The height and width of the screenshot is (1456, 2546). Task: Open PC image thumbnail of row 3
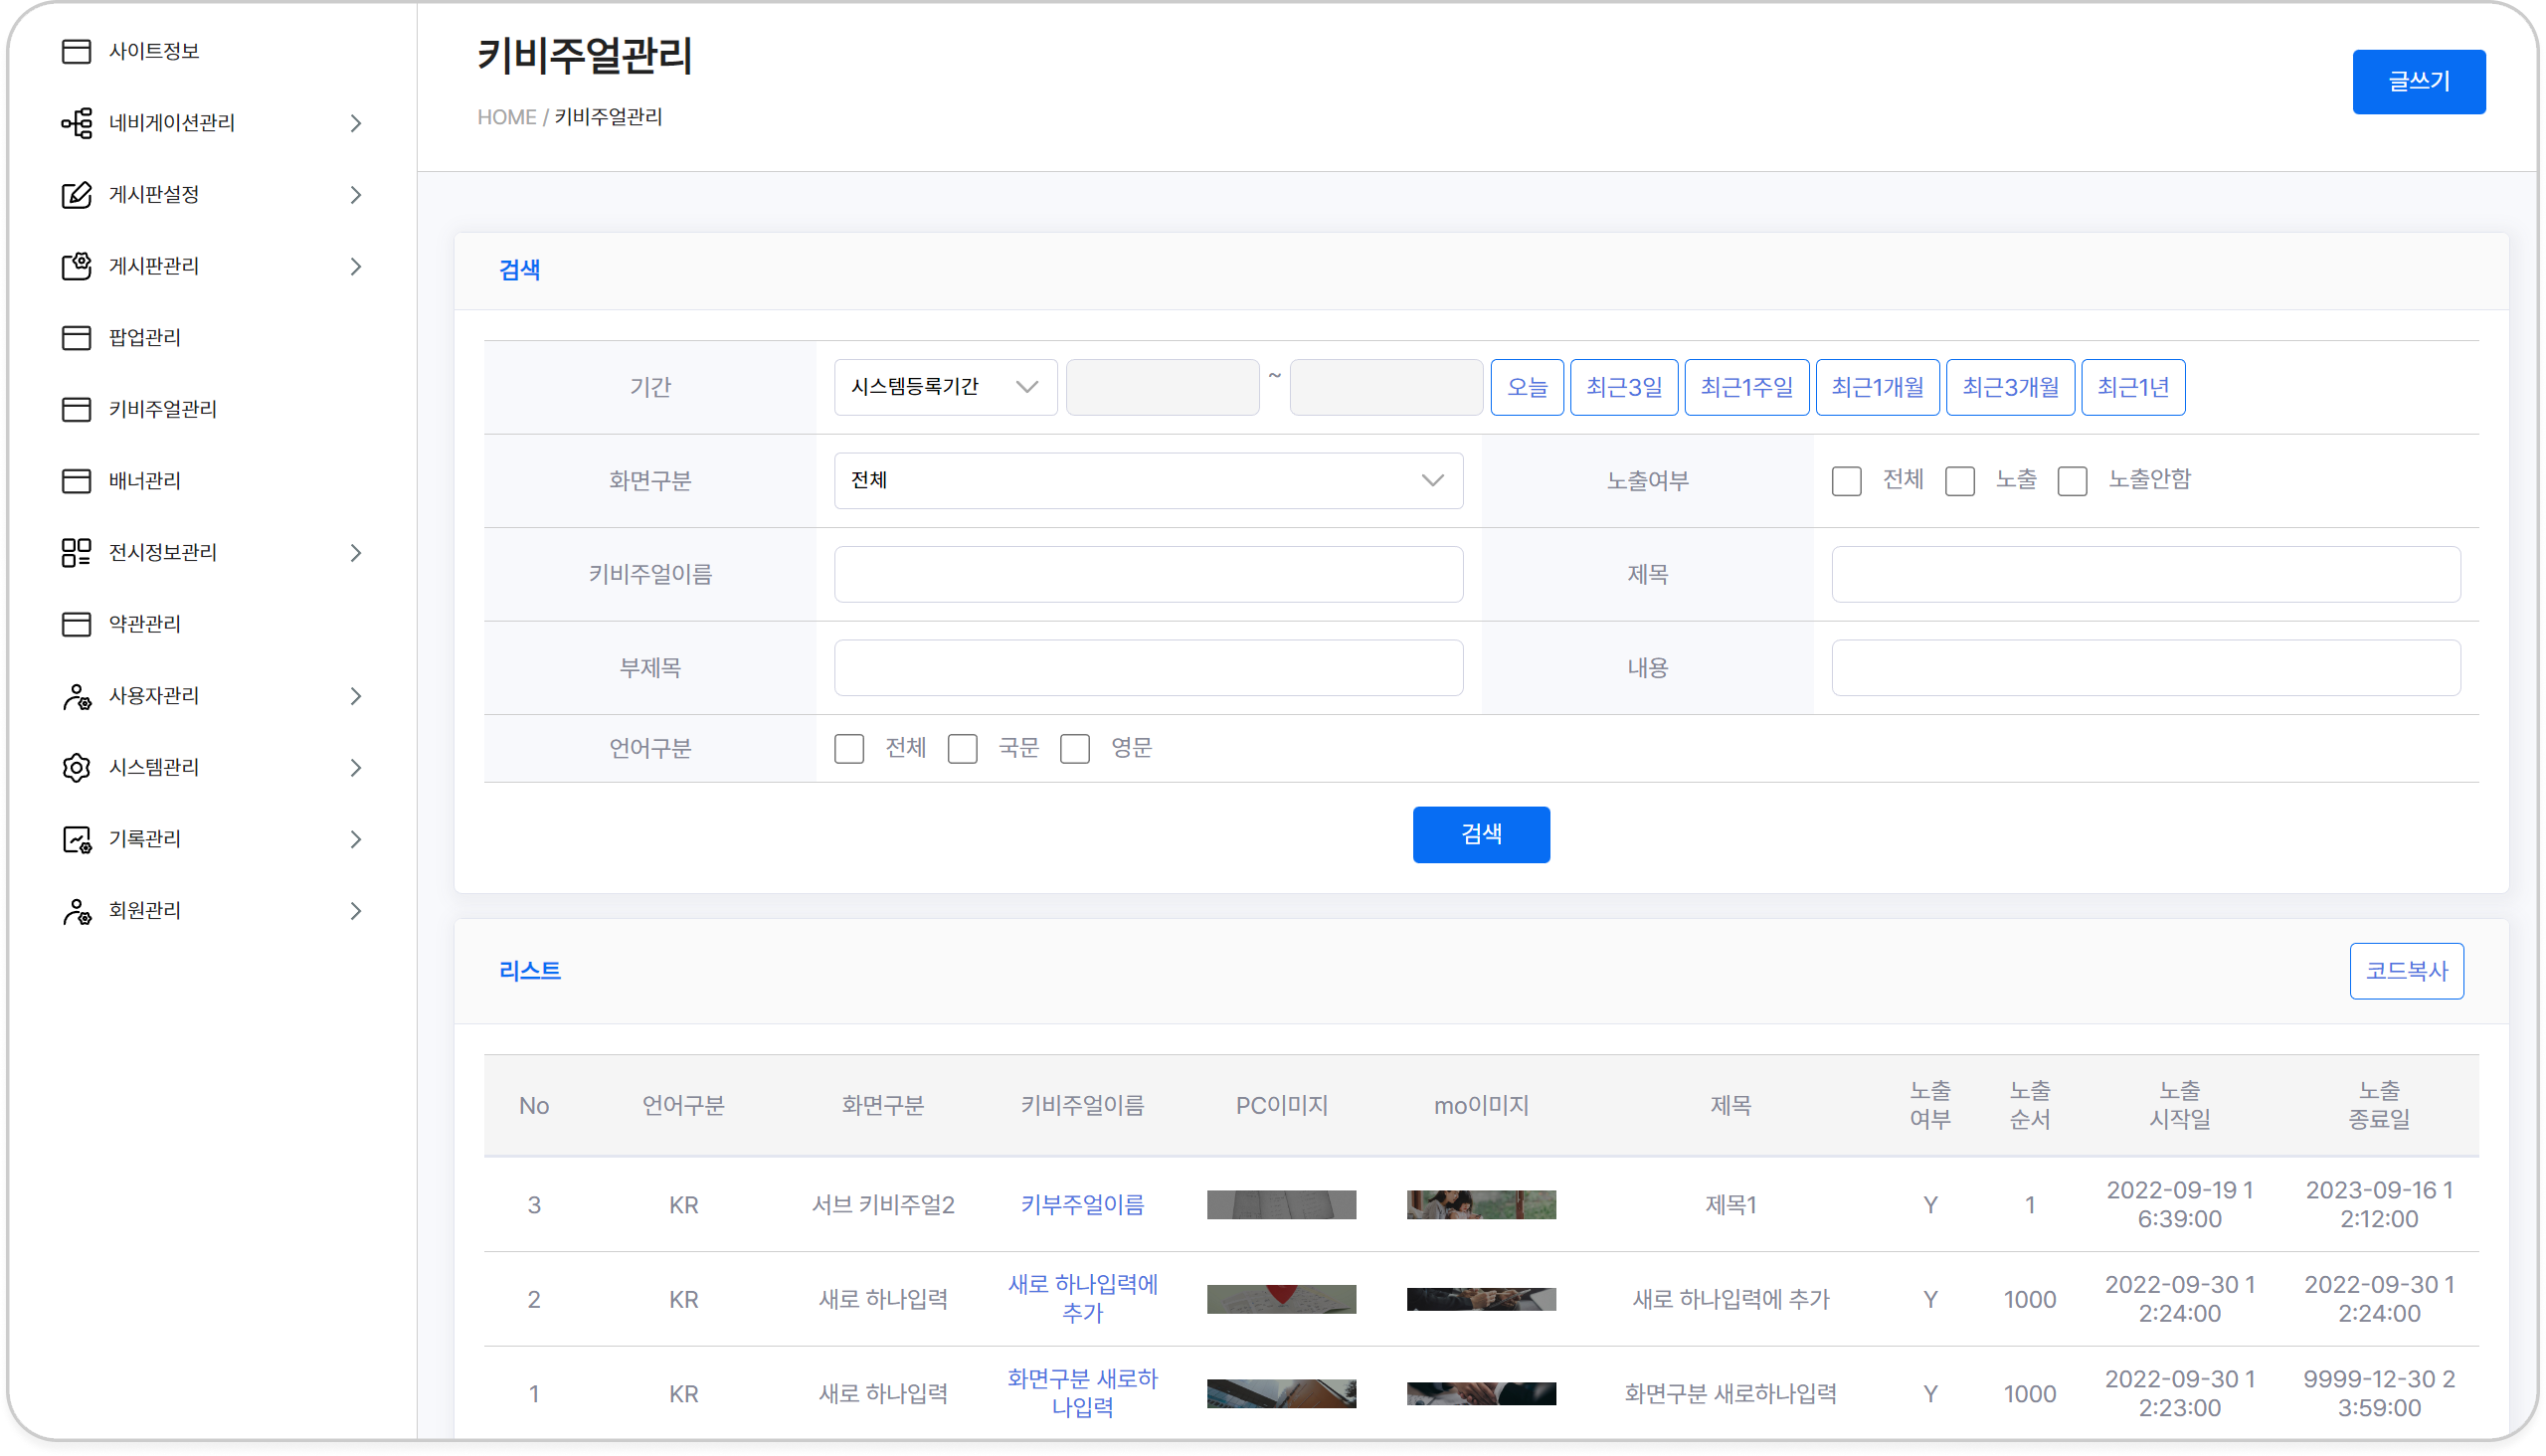tap(1281, 1205)
